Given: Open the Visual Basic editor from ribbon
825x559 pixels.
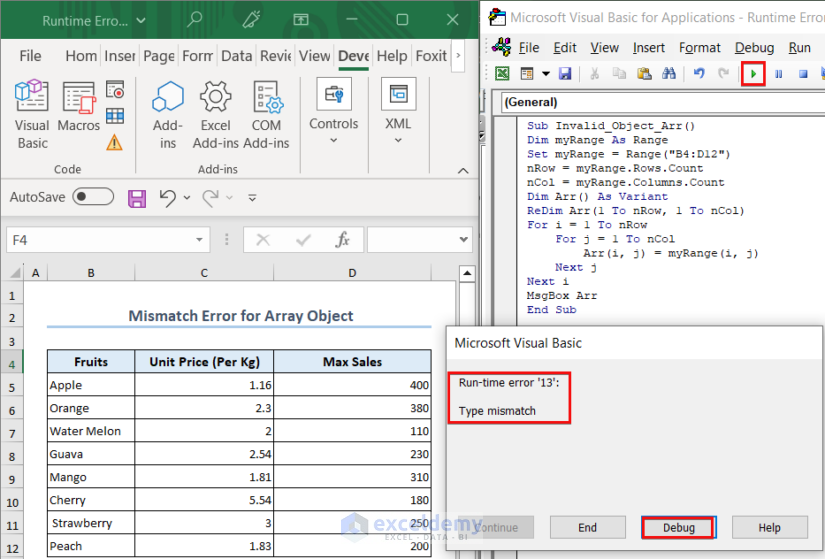Looking at the screenshot, I should (x=32, y=114).
